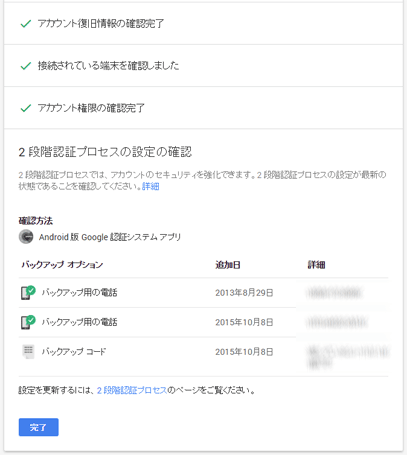
Task: Select バックアップ用の電話 in the 2013年8月29日 row
Action: pyautogui.click(x=79, y=293)
